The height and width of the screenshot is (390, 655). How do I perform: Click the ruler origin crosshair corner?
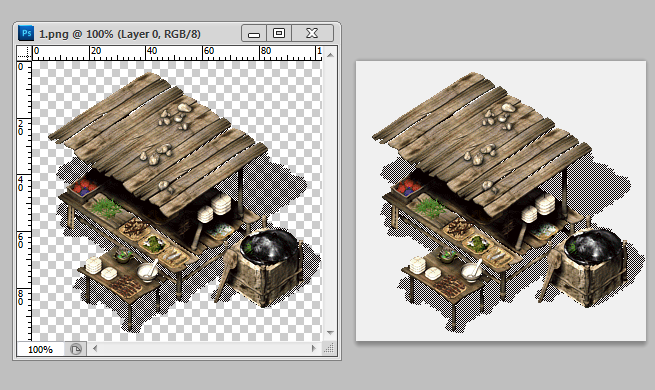pyautogui.click(x=24, y=53)
